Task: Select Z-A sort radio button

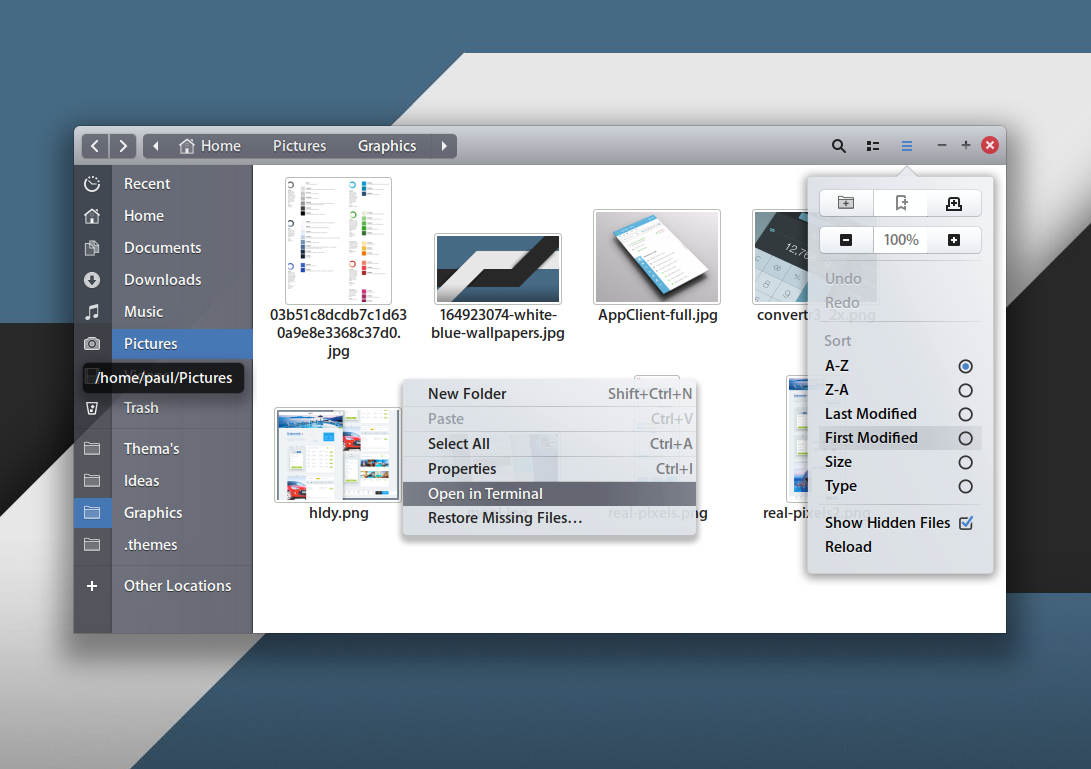Action: (965, 390)
